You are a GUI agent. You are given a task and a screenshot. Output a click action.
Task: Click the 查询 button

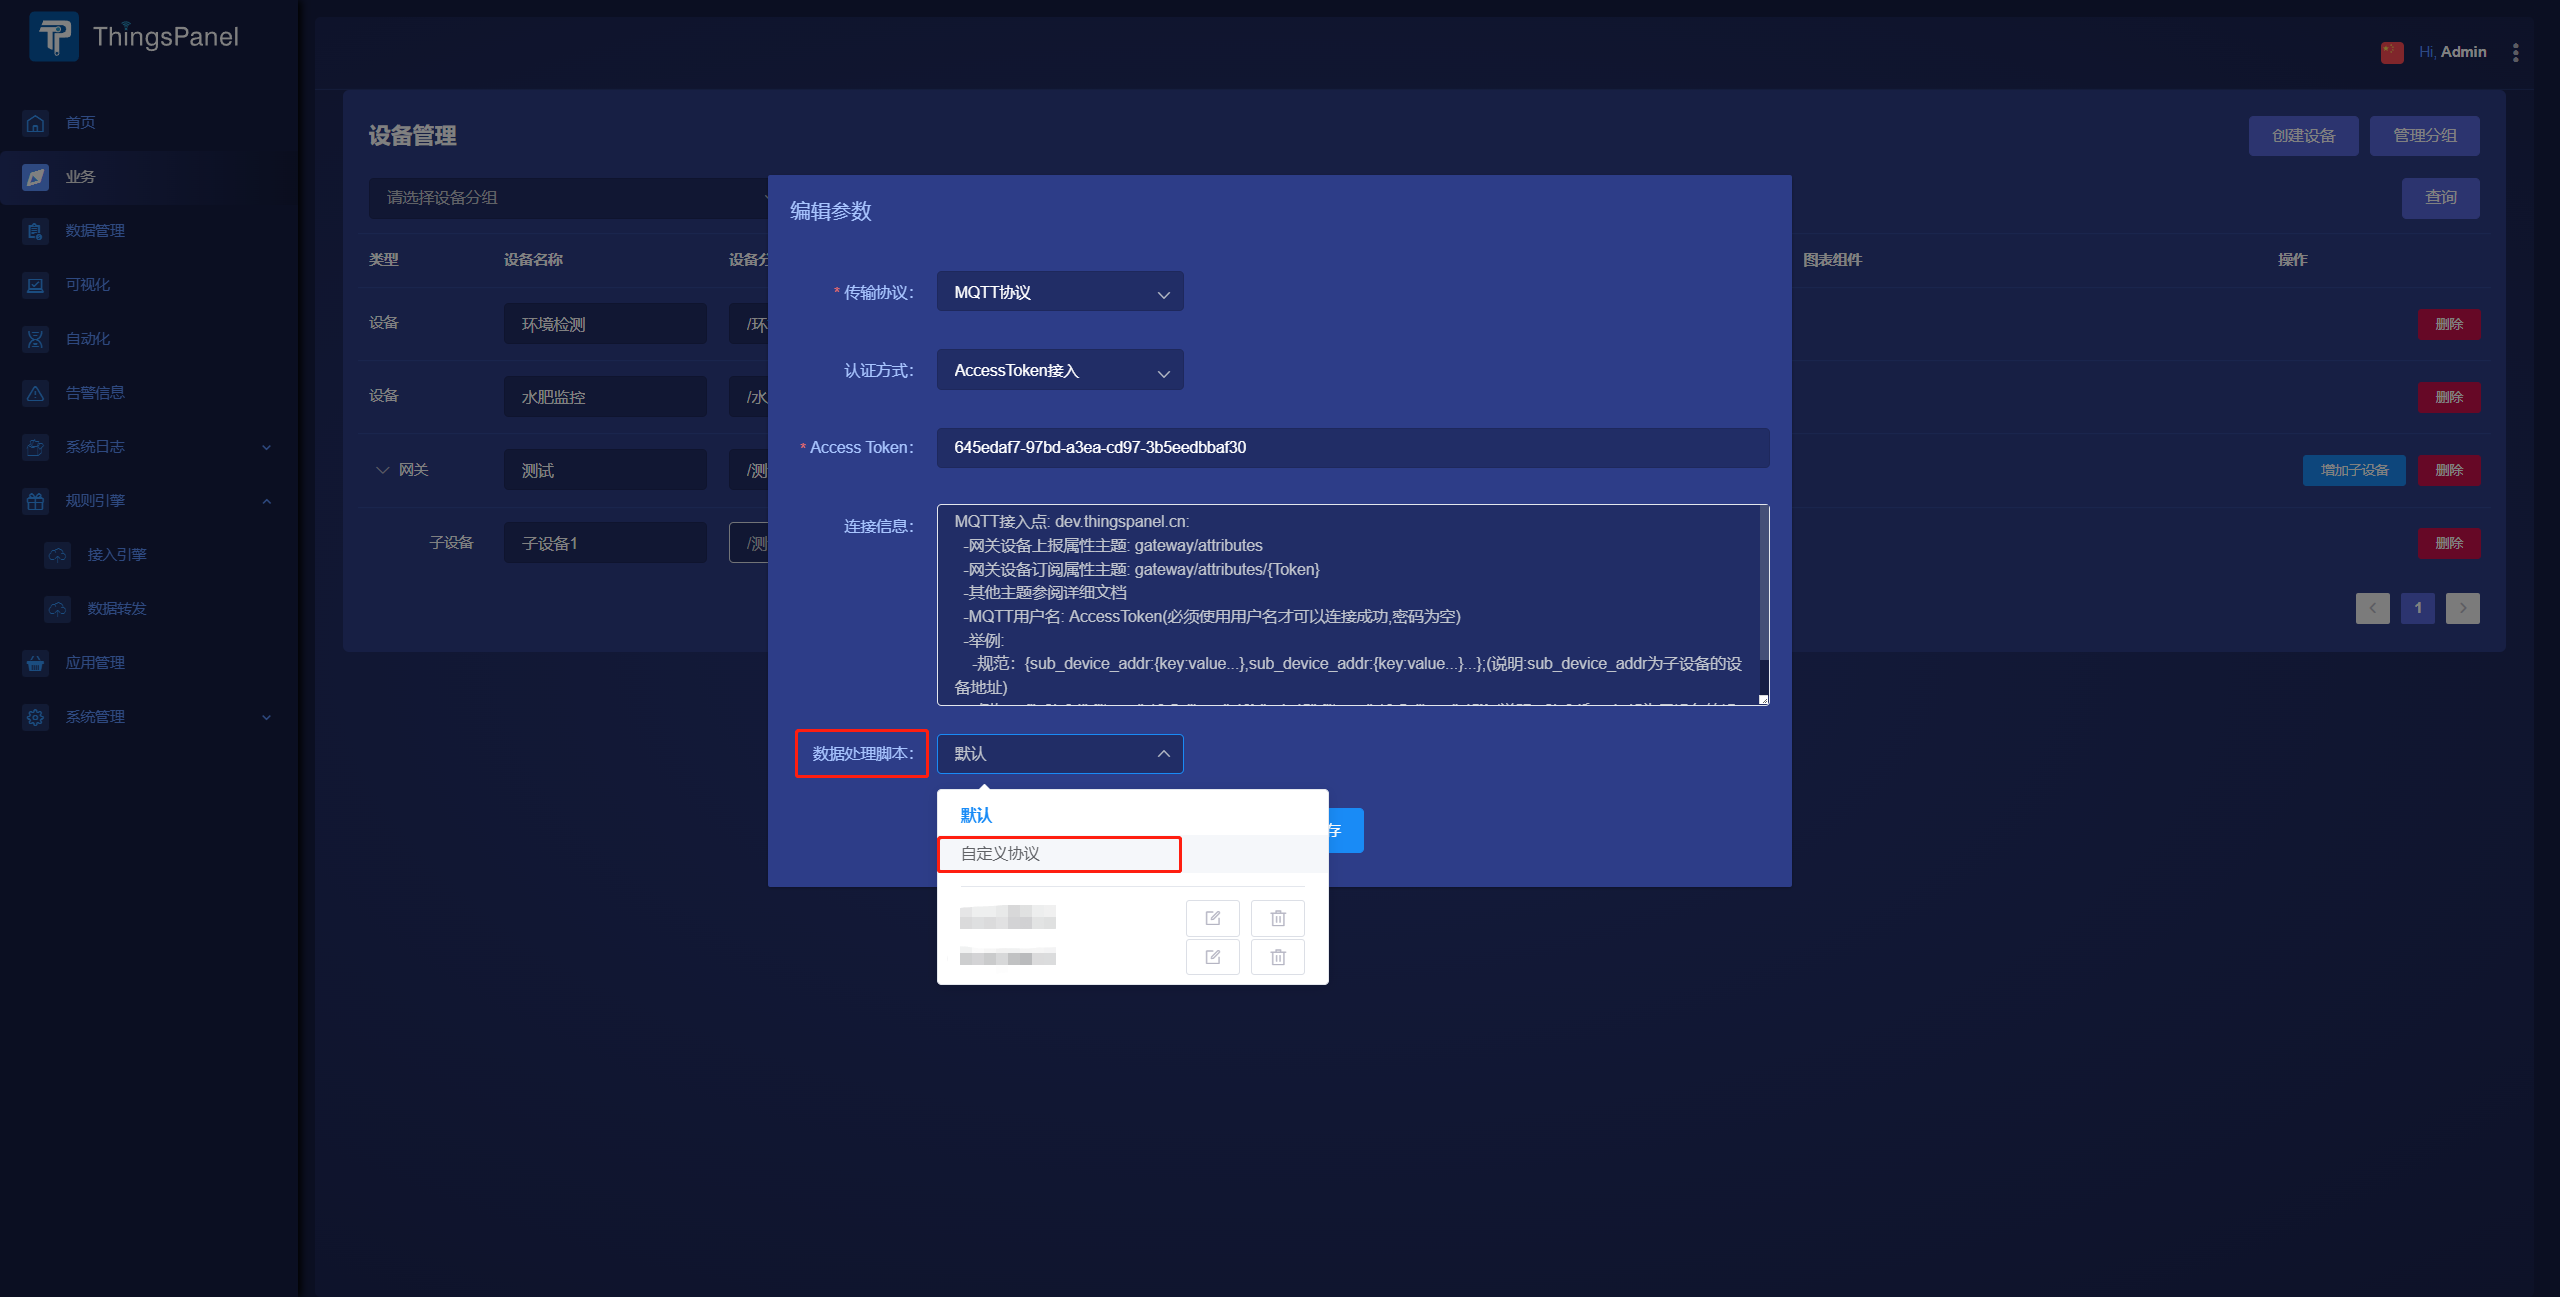coord(2440,198)
